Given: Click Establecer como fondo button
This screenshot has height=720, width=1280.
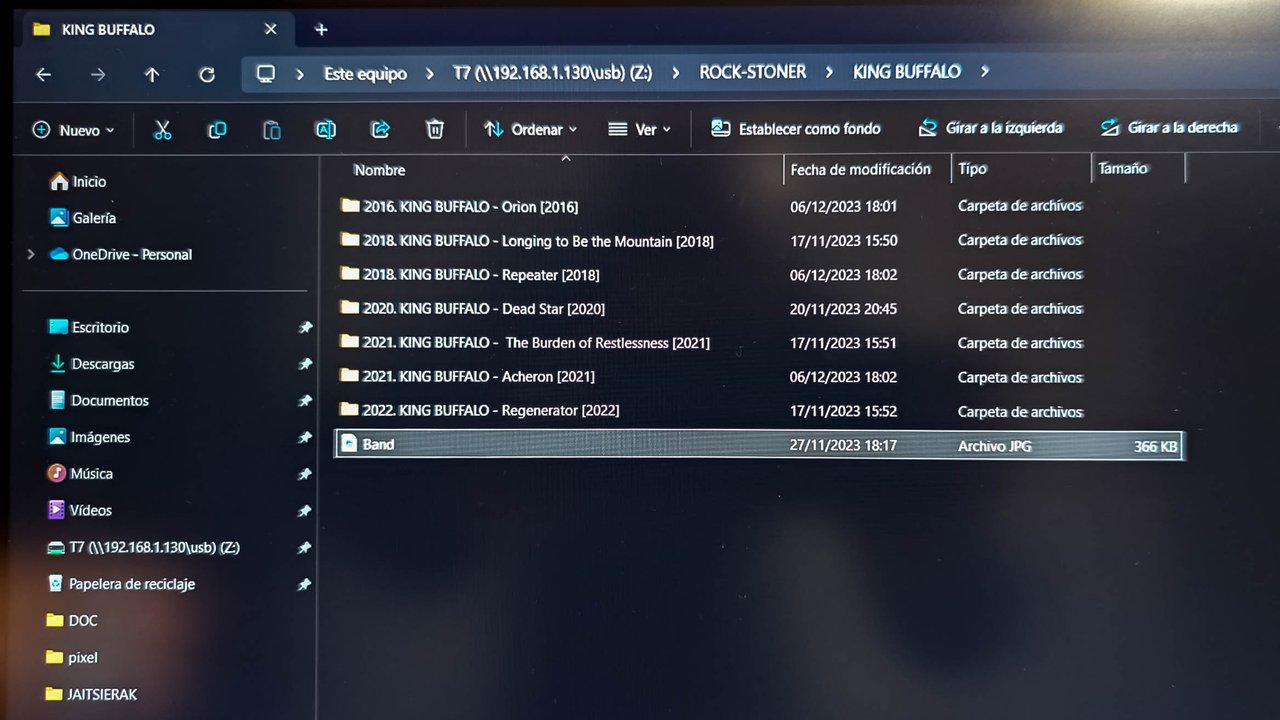Looking at the screenshot, I should coord(796,128).
